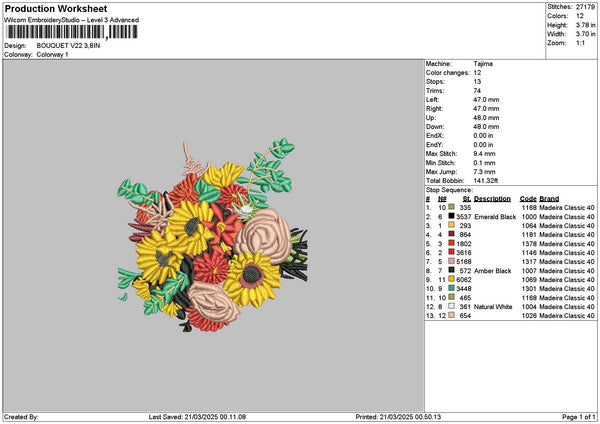Select the Amber Black thread swatch
This screenshot has width=600, height=424.
coord(452,270)
